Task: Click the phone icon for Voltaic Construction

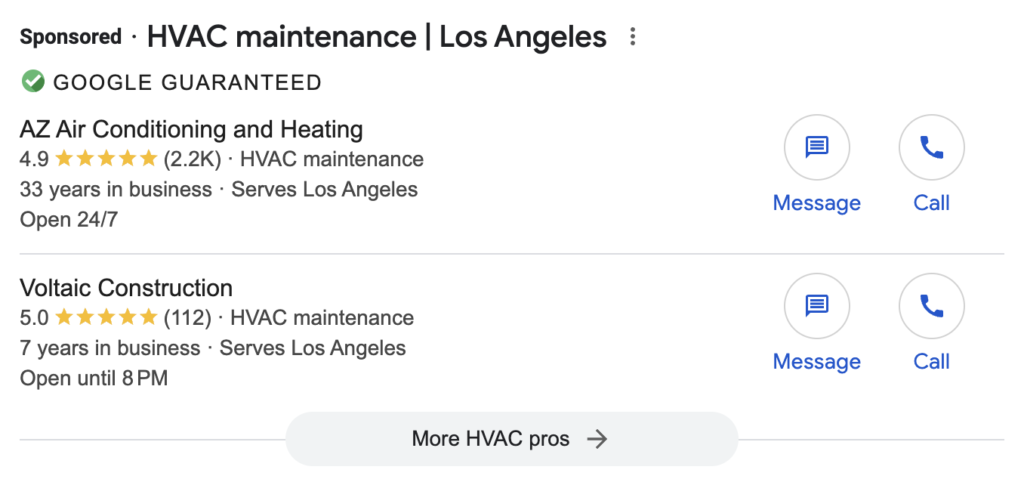Action: pyautogui.click(x=931, y=306)
